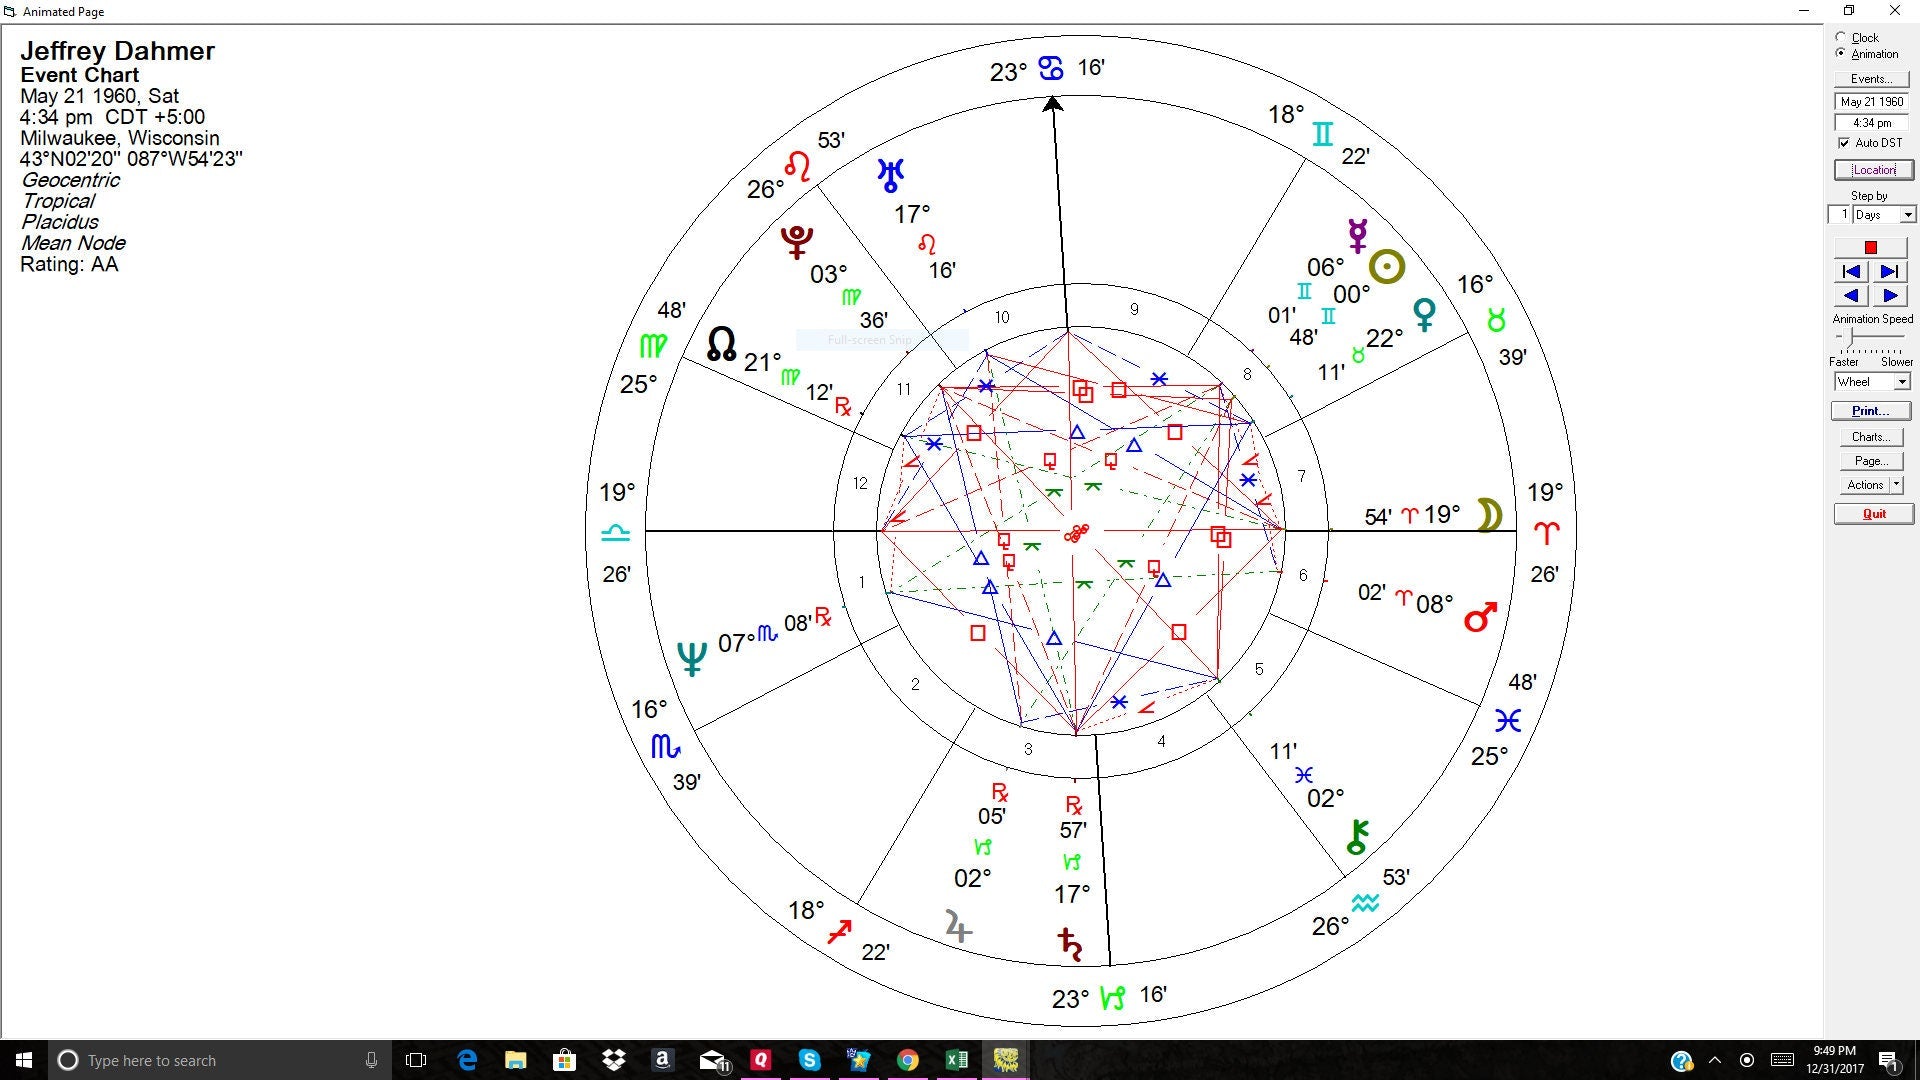The height and width of the screenshot is (1080, 1920).
Task: Select the Animation radio button
Action: point(1841,53)
